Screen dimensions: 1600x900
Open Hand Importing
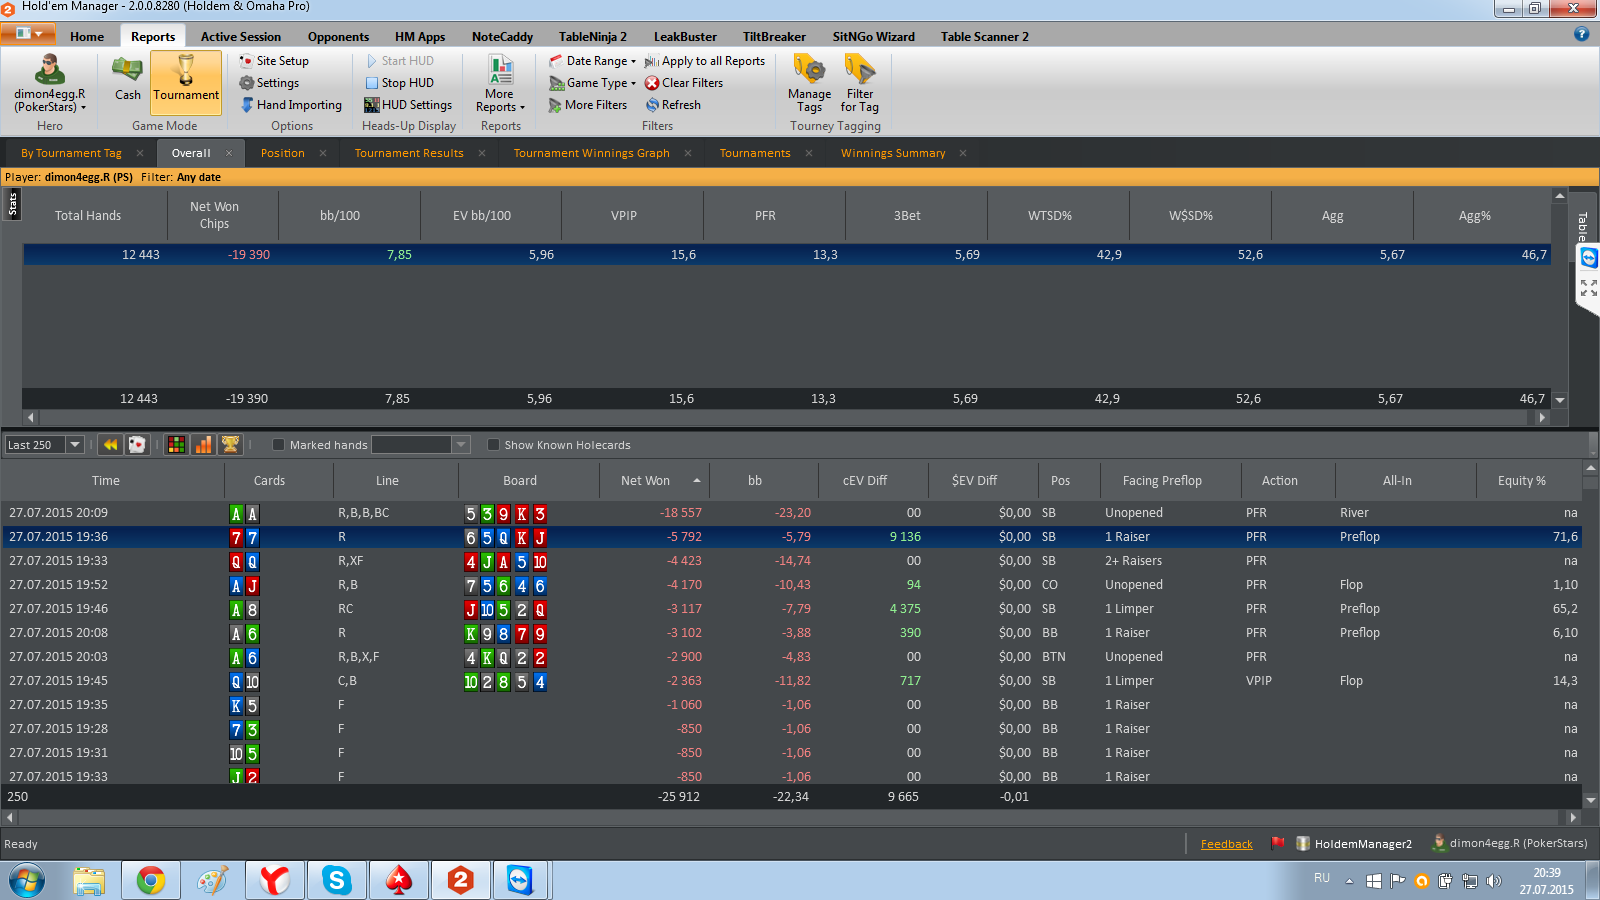pos(291,105)
